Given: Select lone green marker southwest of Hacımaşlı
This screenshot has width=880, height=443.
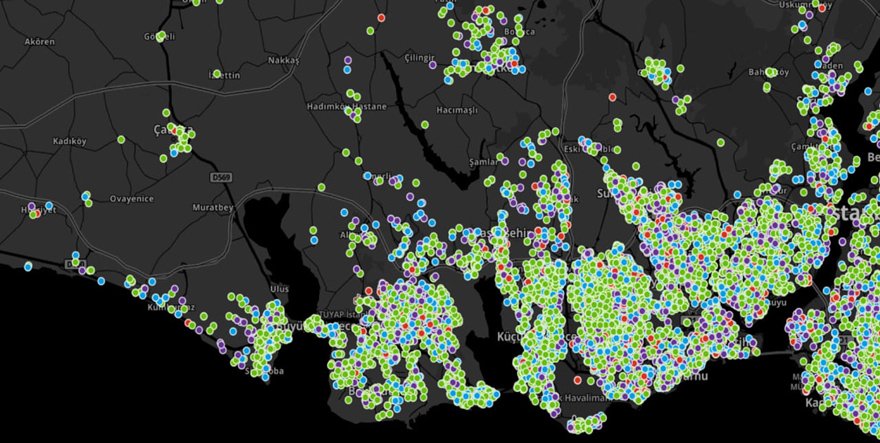Looking at the screenshot, I should coord(425,125).
